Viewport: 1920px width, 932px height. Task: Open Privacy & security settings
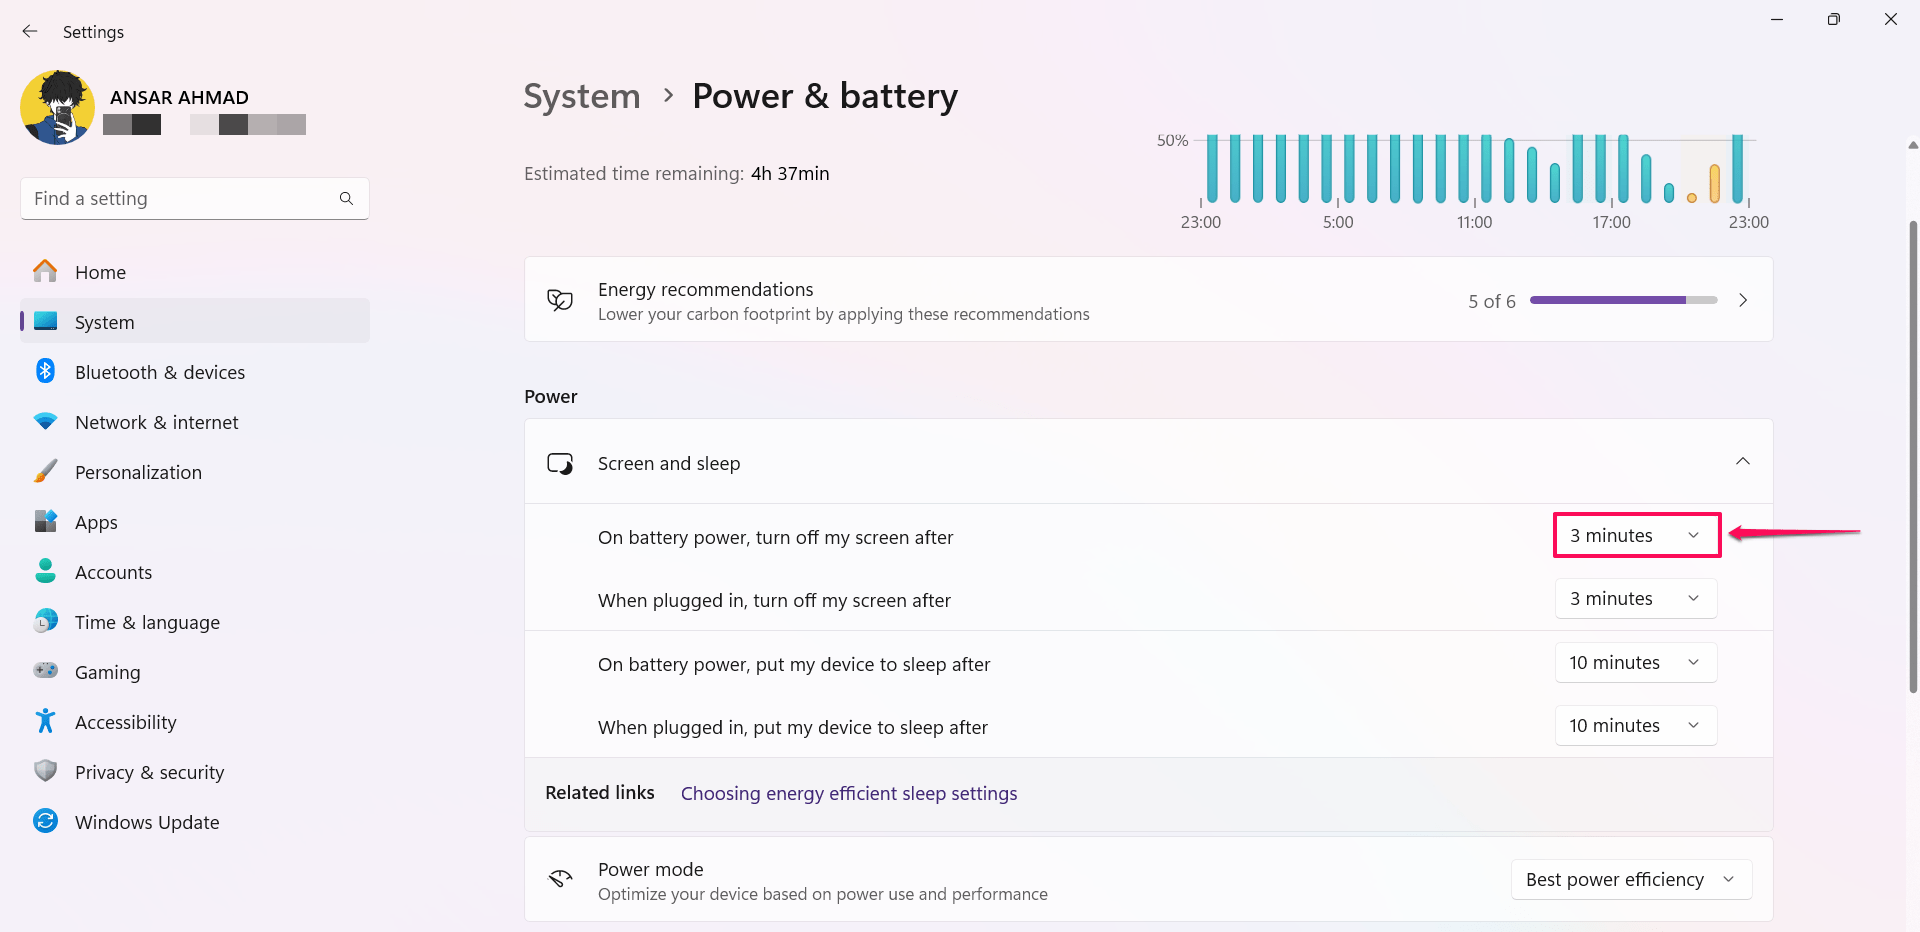149,772
